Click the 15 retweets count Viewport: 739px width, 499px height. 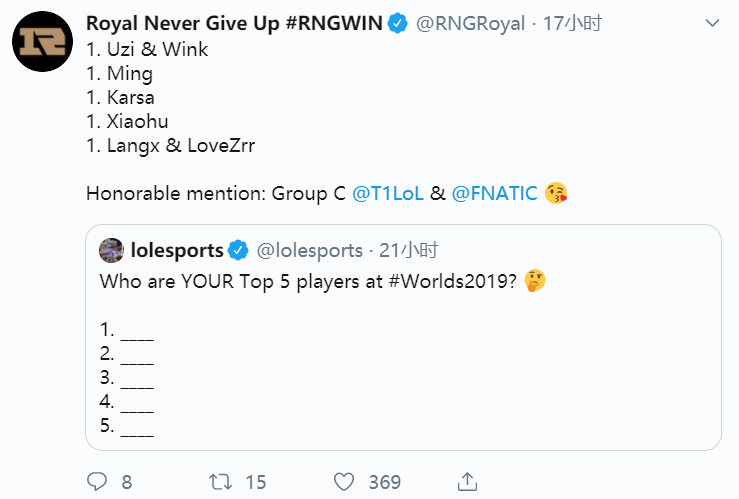tap(256, 482)
